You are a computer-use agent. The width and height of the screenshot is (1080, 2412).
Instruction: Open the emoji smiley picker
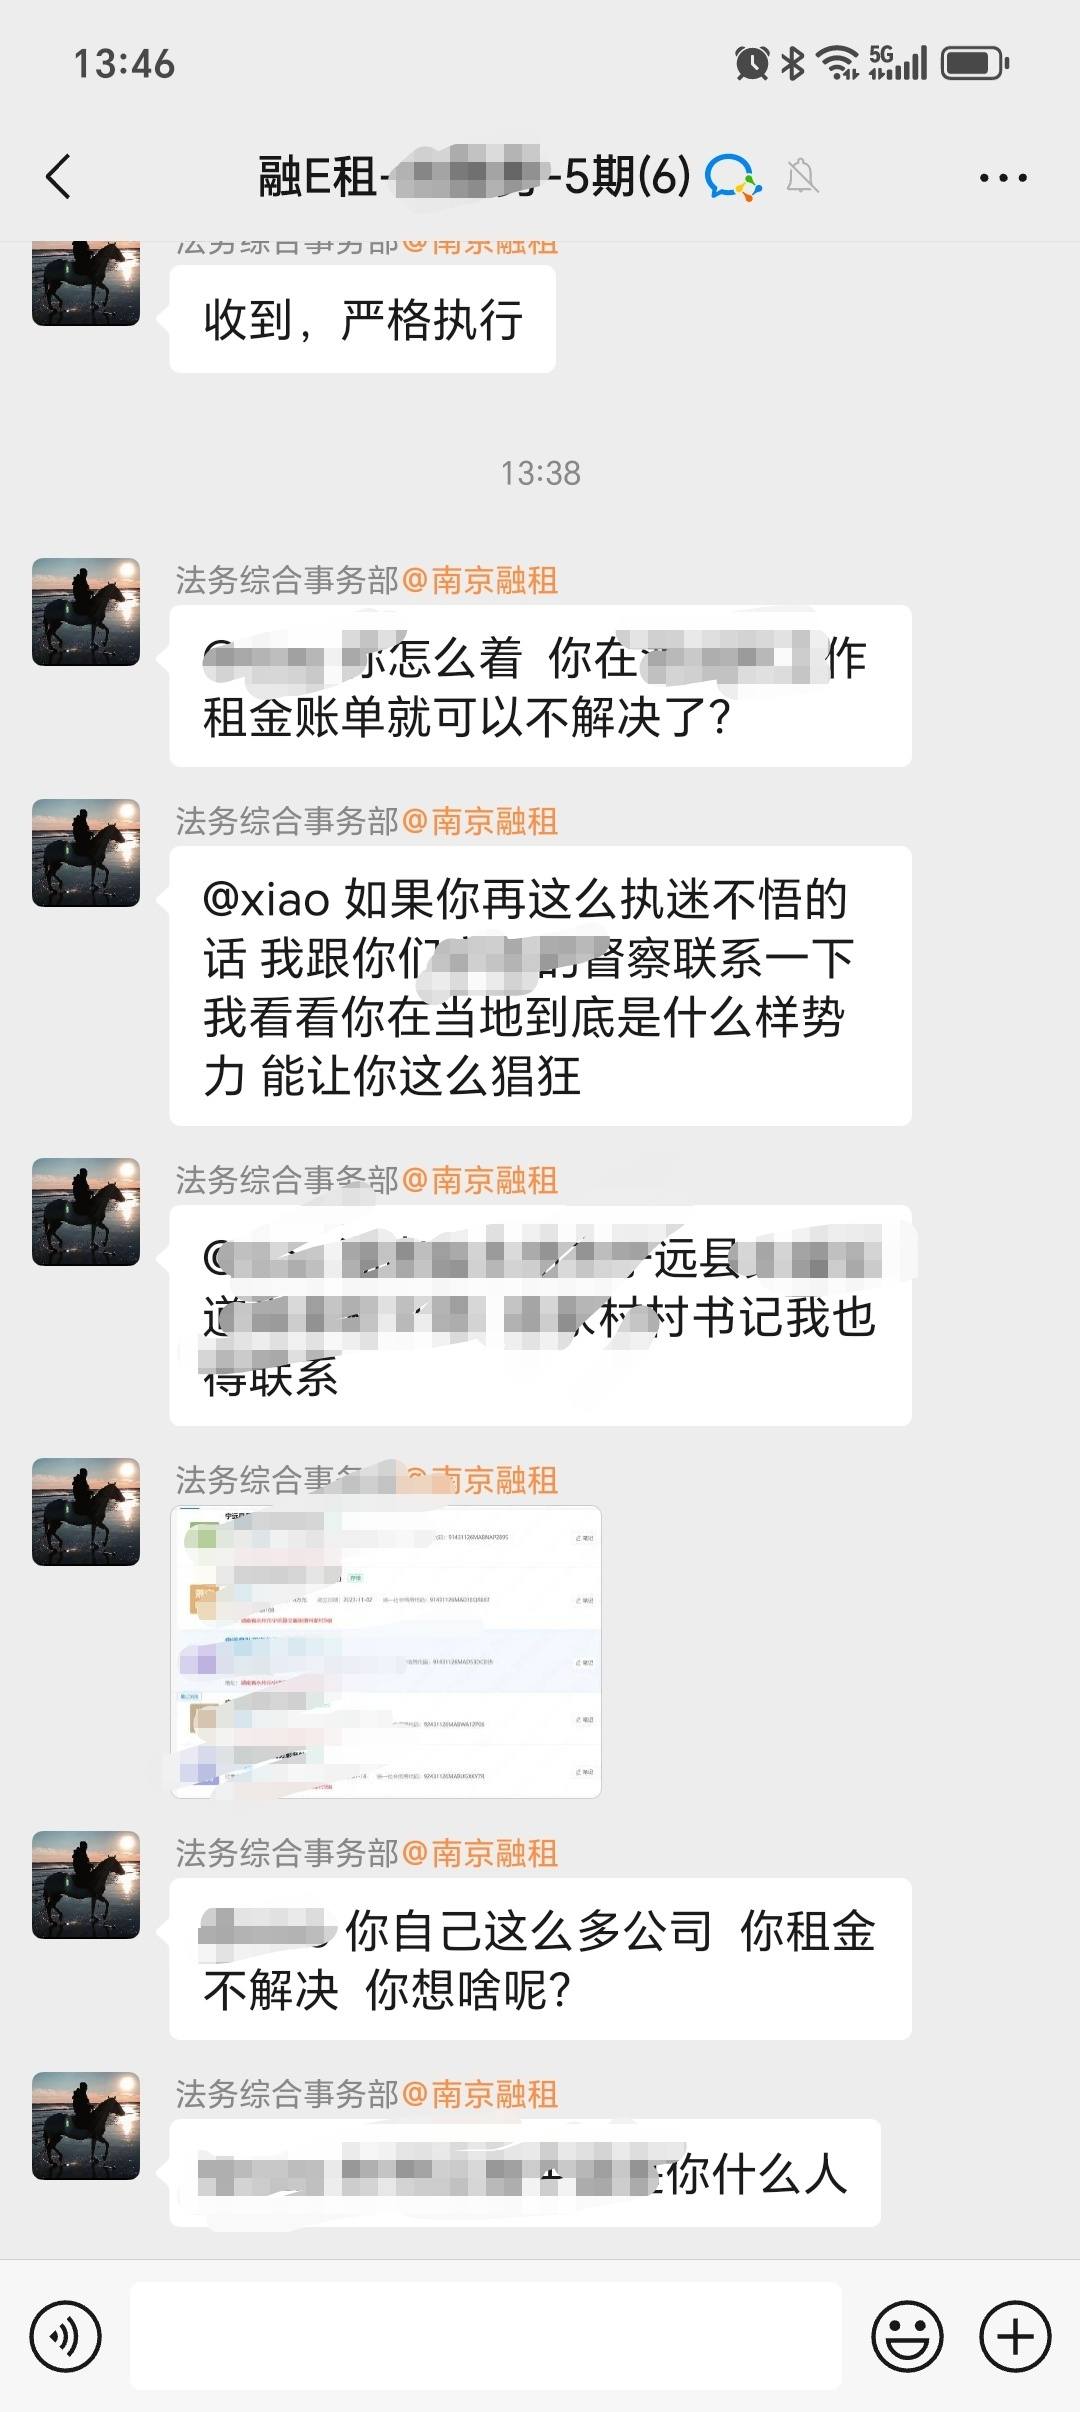tap(907, 2336)
